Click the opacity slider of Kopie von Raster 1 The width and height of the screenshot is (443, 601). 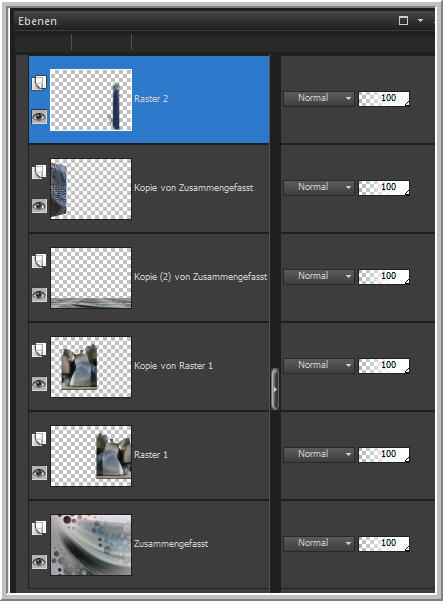pyautogui.click(x=384, y=365)
